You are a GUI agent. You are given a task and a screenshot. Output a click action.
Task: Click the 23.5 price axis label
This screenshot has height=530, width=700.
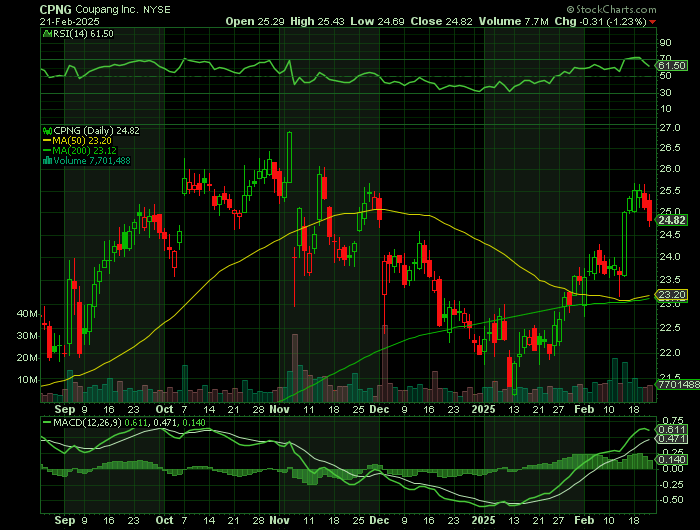(x=670, y=280)
